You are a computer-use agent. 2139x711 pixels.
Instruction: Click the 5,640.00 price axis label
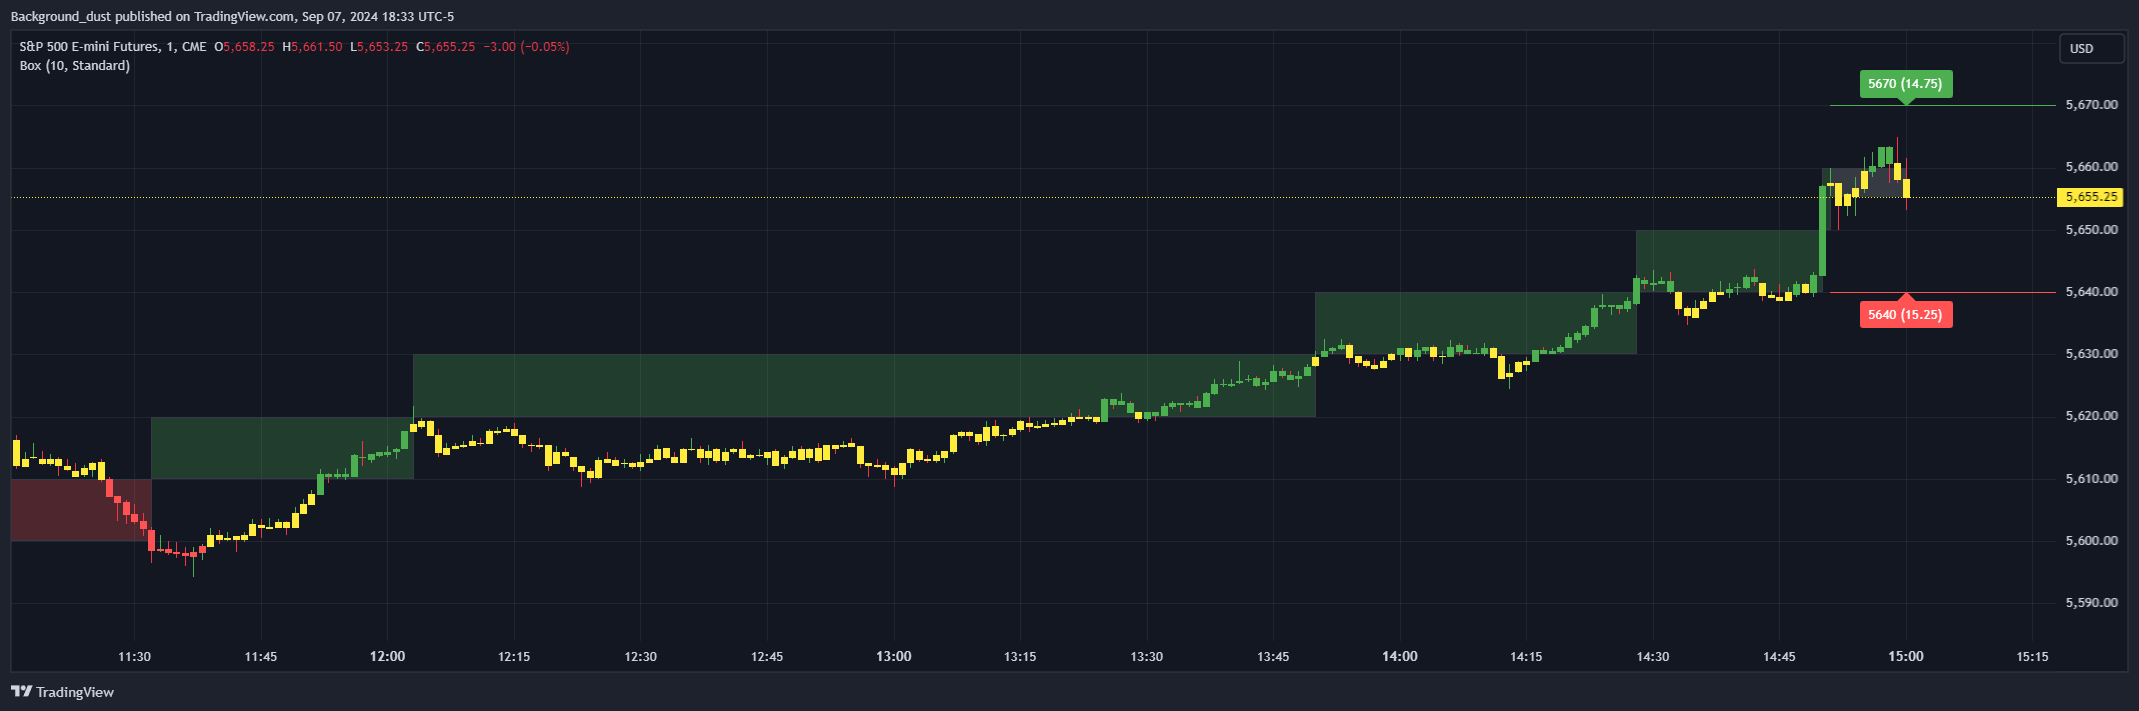[x=2091, y=292]
